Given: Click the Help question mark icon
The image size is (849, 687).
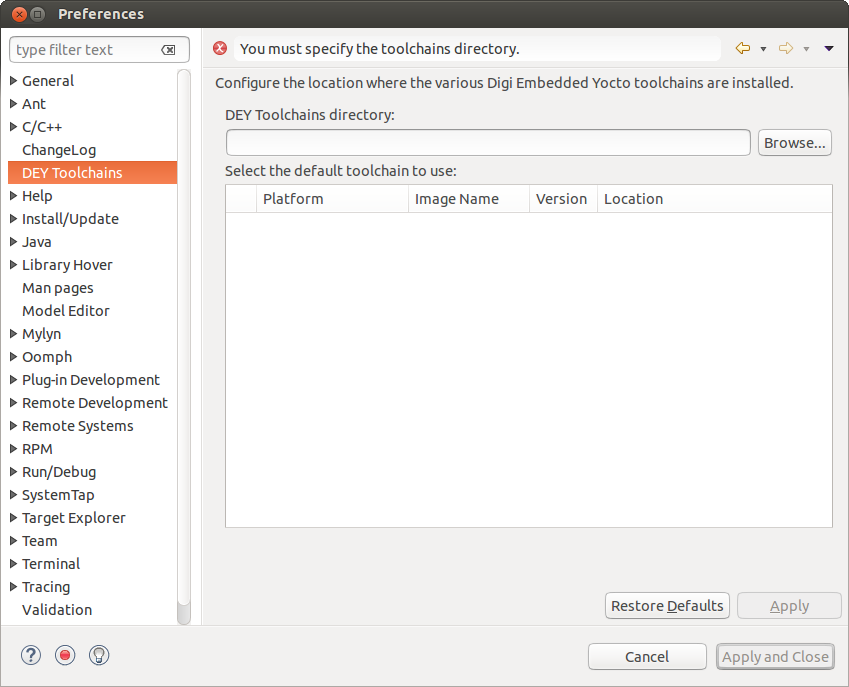Looking at the screenshot, I should [32, 656].
